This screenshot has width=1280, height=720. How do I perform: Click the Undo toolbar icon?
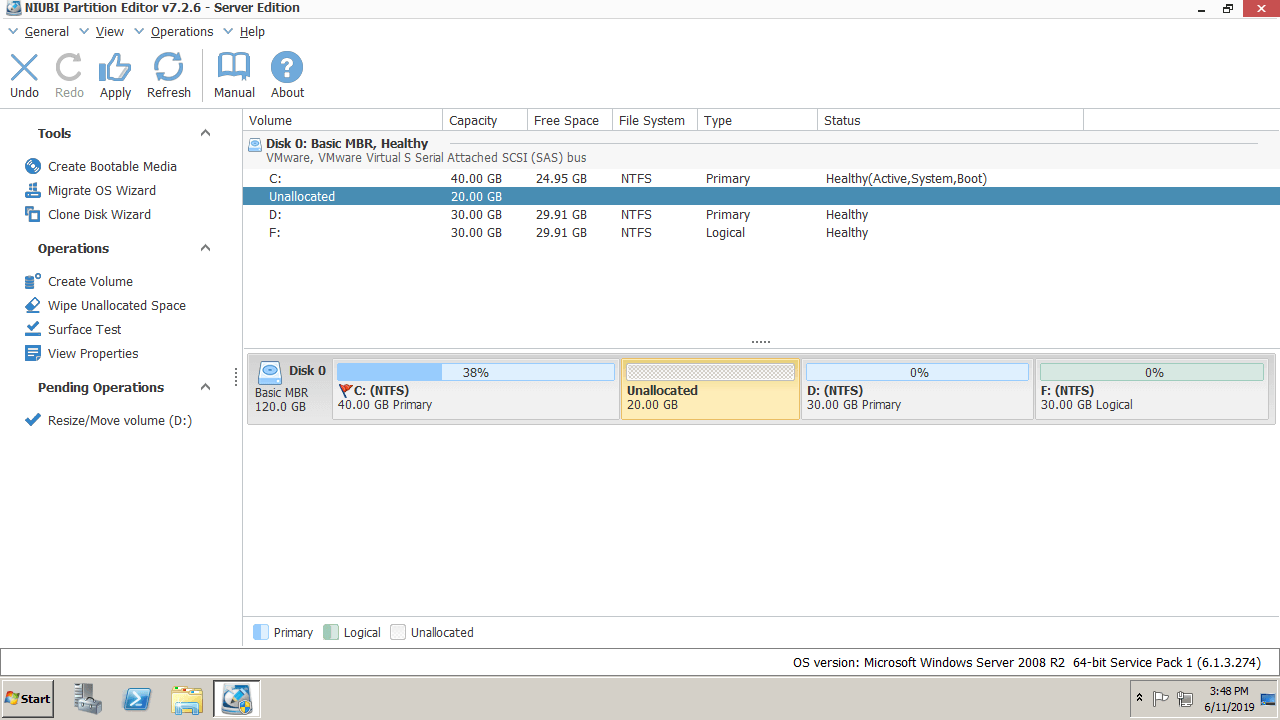coord(24,76)
